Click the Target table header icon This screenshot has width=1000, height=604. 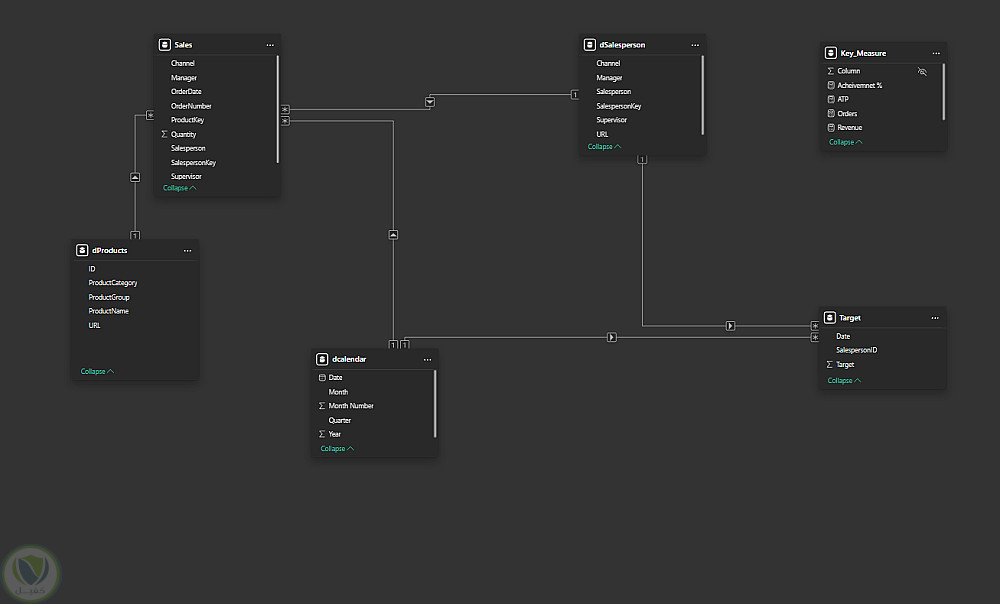tap(830, 318)
